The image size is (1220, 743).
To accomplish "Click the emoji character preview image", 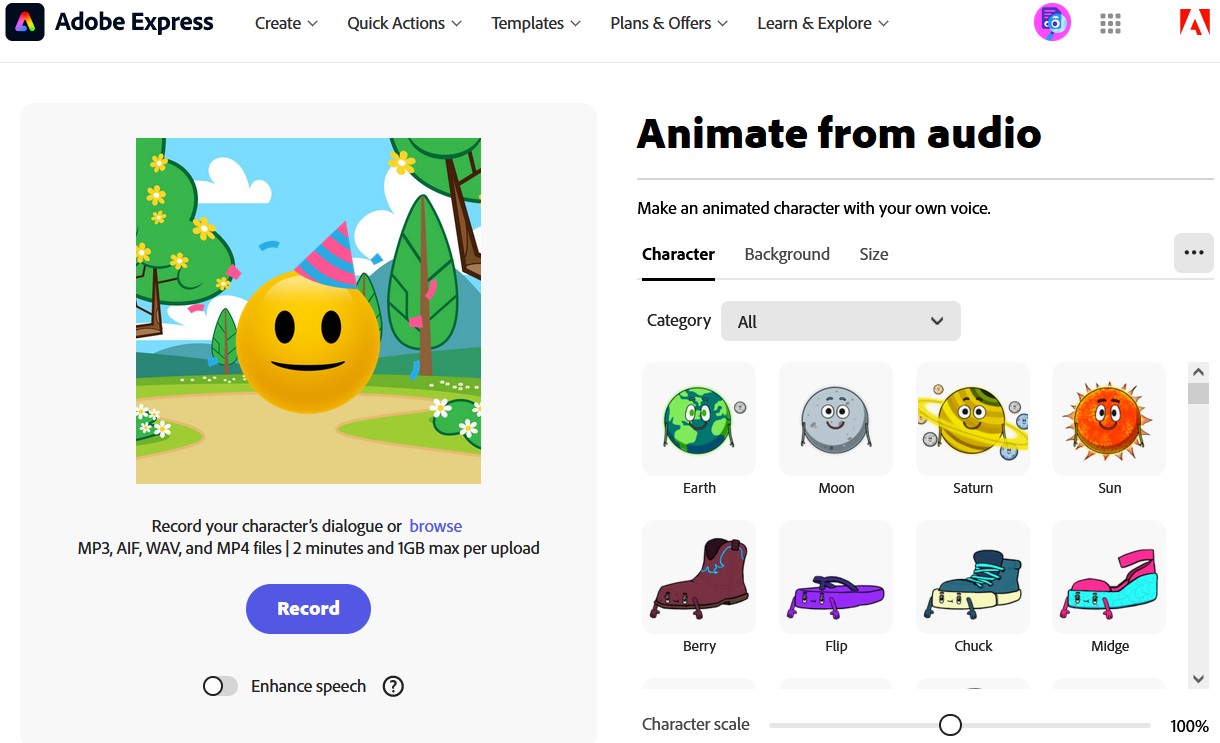I will pos(308,311).
